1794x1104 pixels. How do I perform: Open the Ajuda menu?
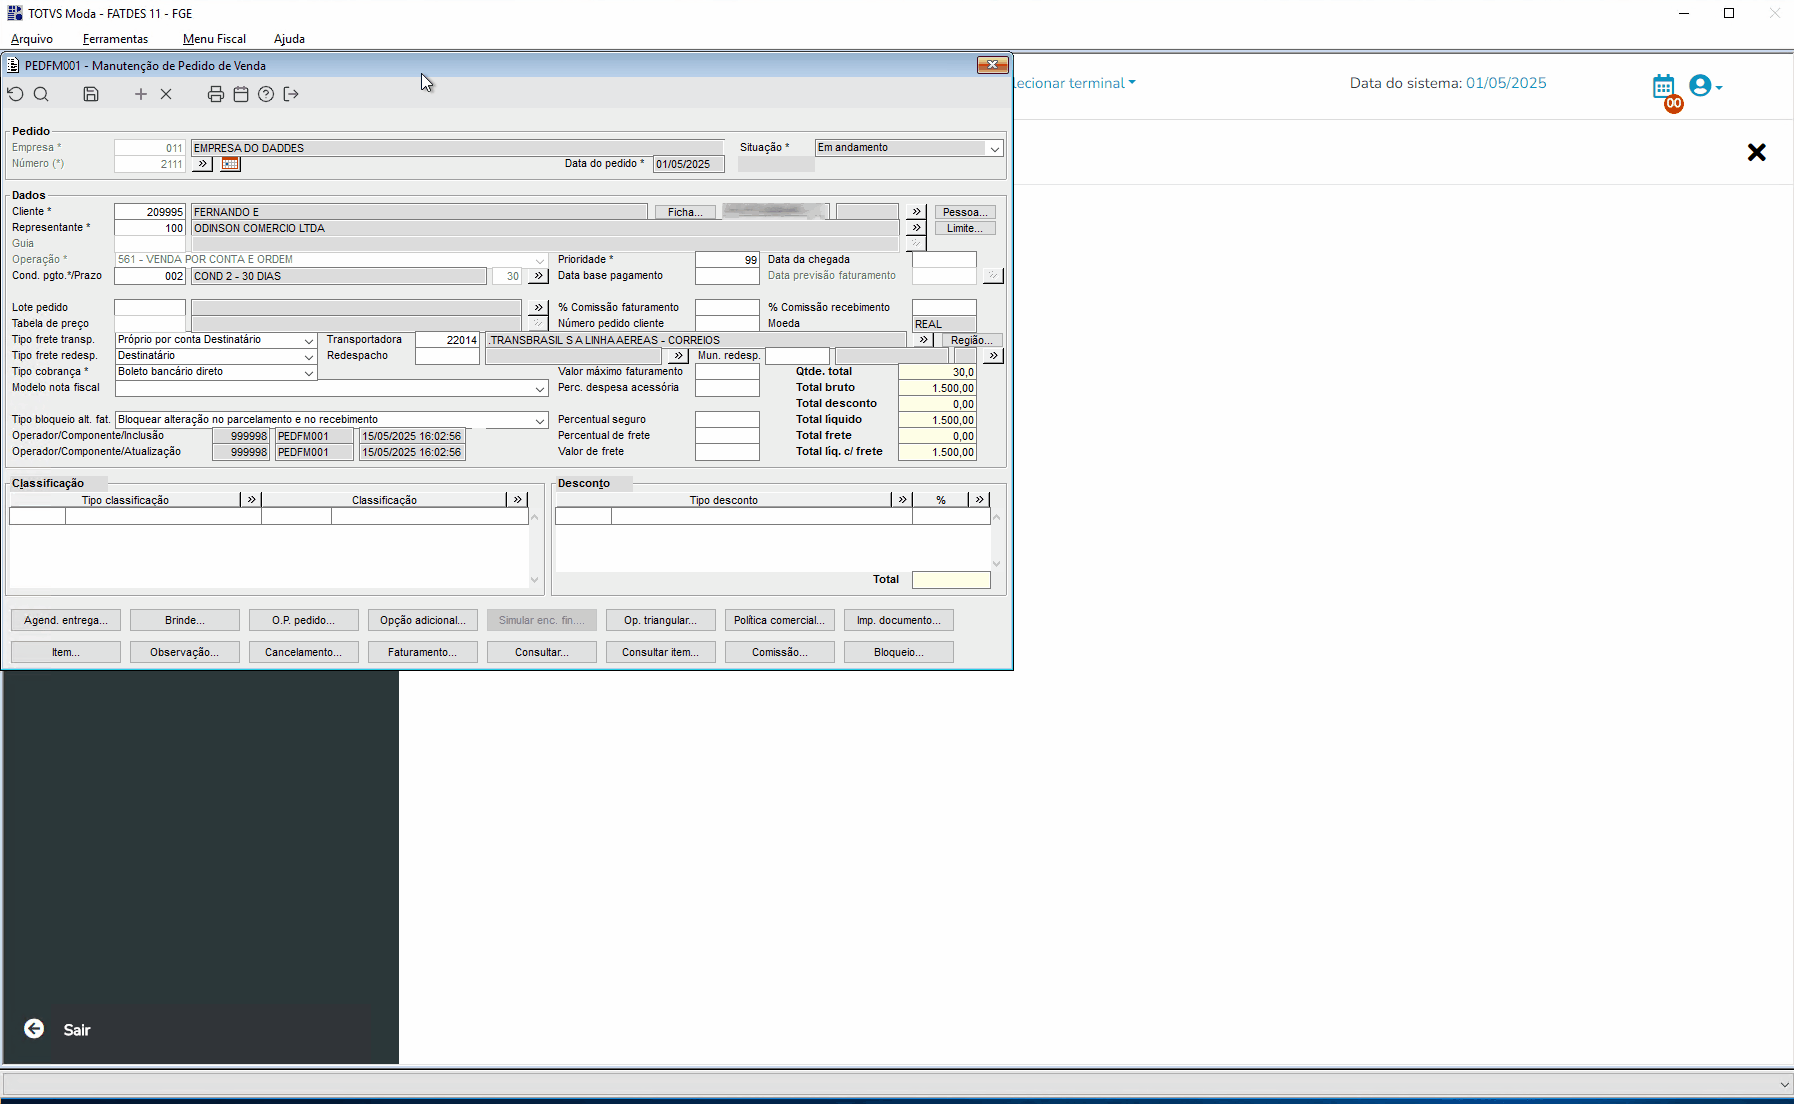point(289,39)
